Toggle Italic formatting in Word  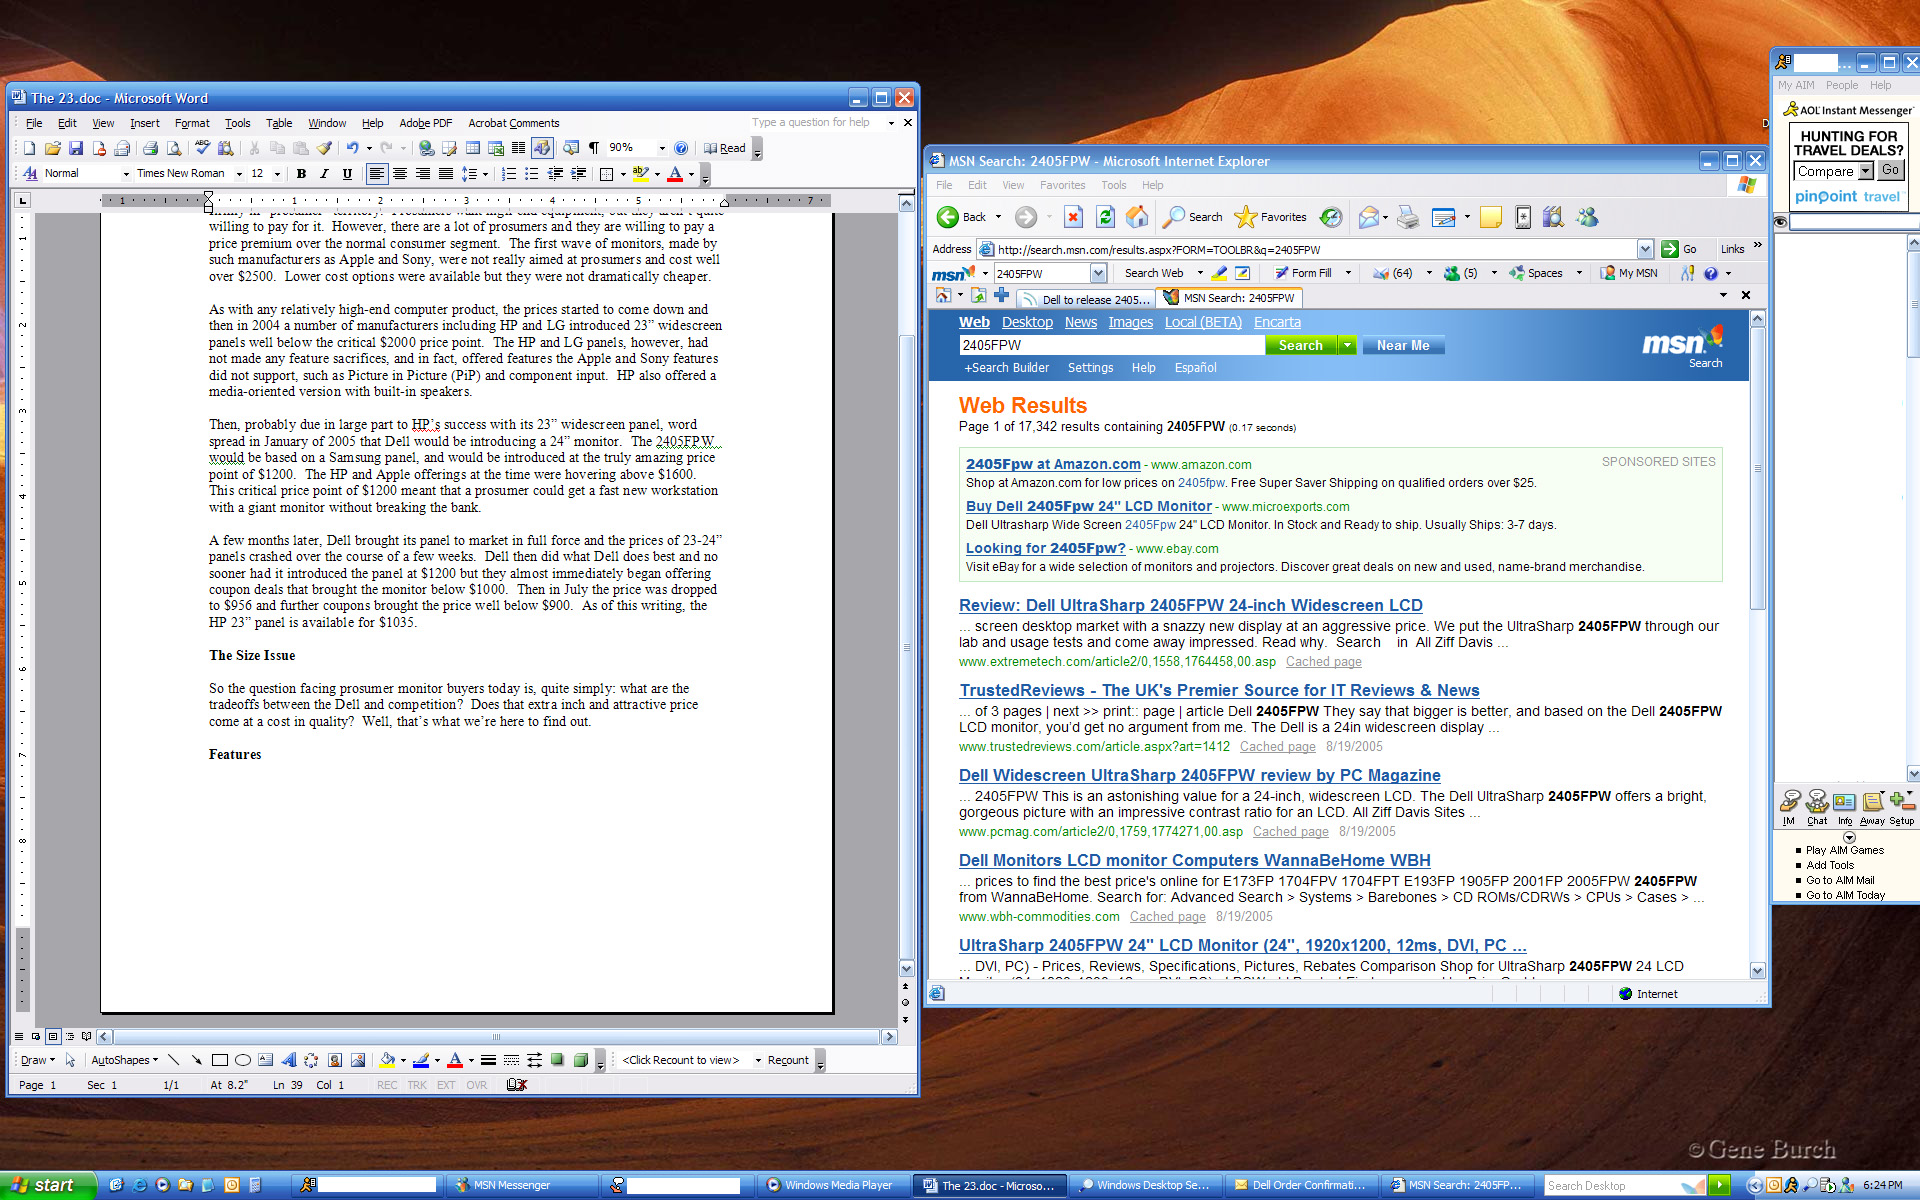click(x=324, y=174)
